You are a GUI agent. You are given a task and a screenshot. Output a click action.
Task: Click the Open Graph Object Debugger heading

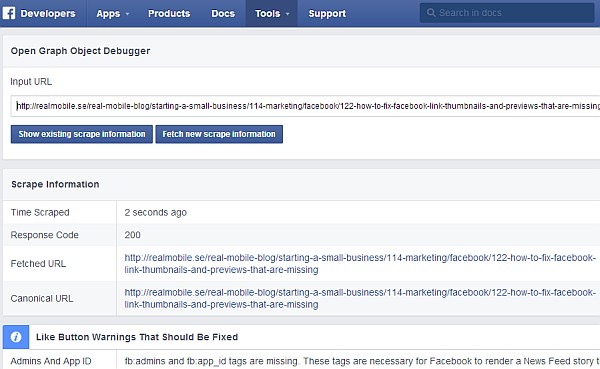(80, 51)
